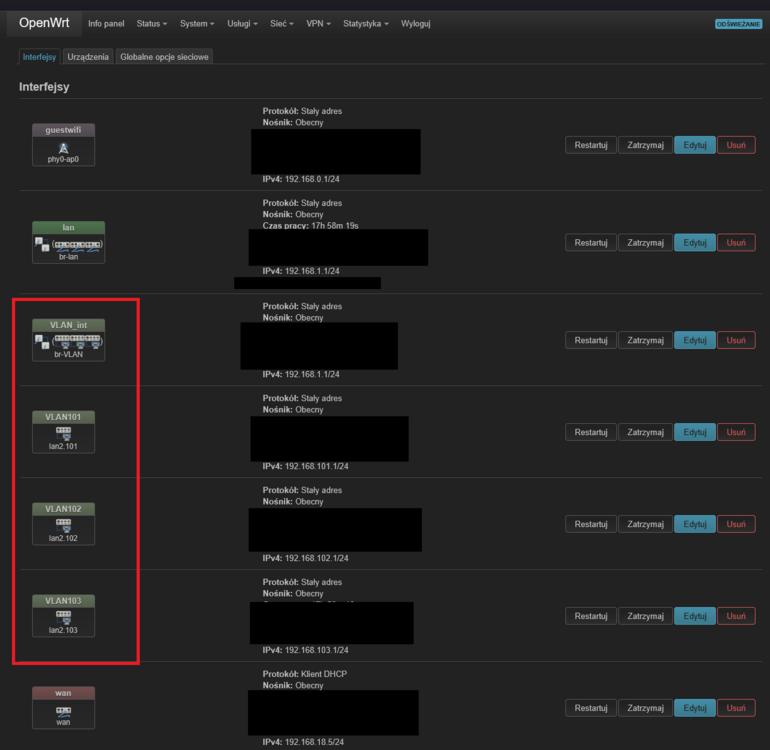The image size is (770, 750).
Task: Click the OpenWrt brand logo link
Action: pyautogui.click(x=44, y=23)
